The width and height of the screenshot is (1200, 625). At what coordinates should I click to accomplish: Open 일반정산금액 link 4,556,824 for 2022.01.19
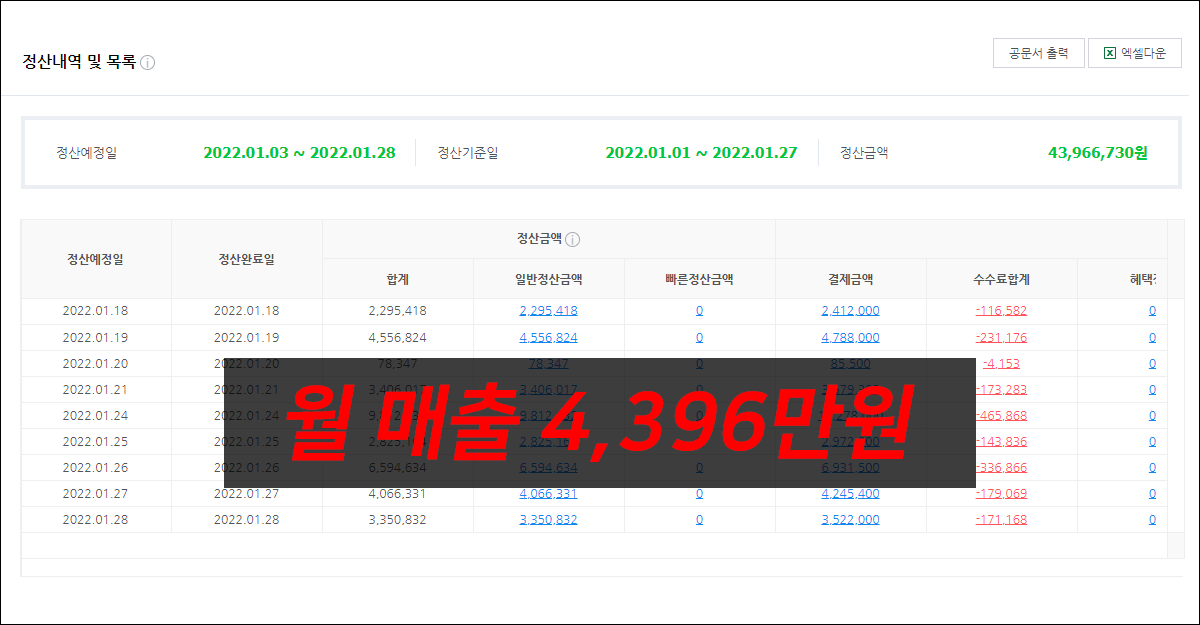click(x=548, y=337)
